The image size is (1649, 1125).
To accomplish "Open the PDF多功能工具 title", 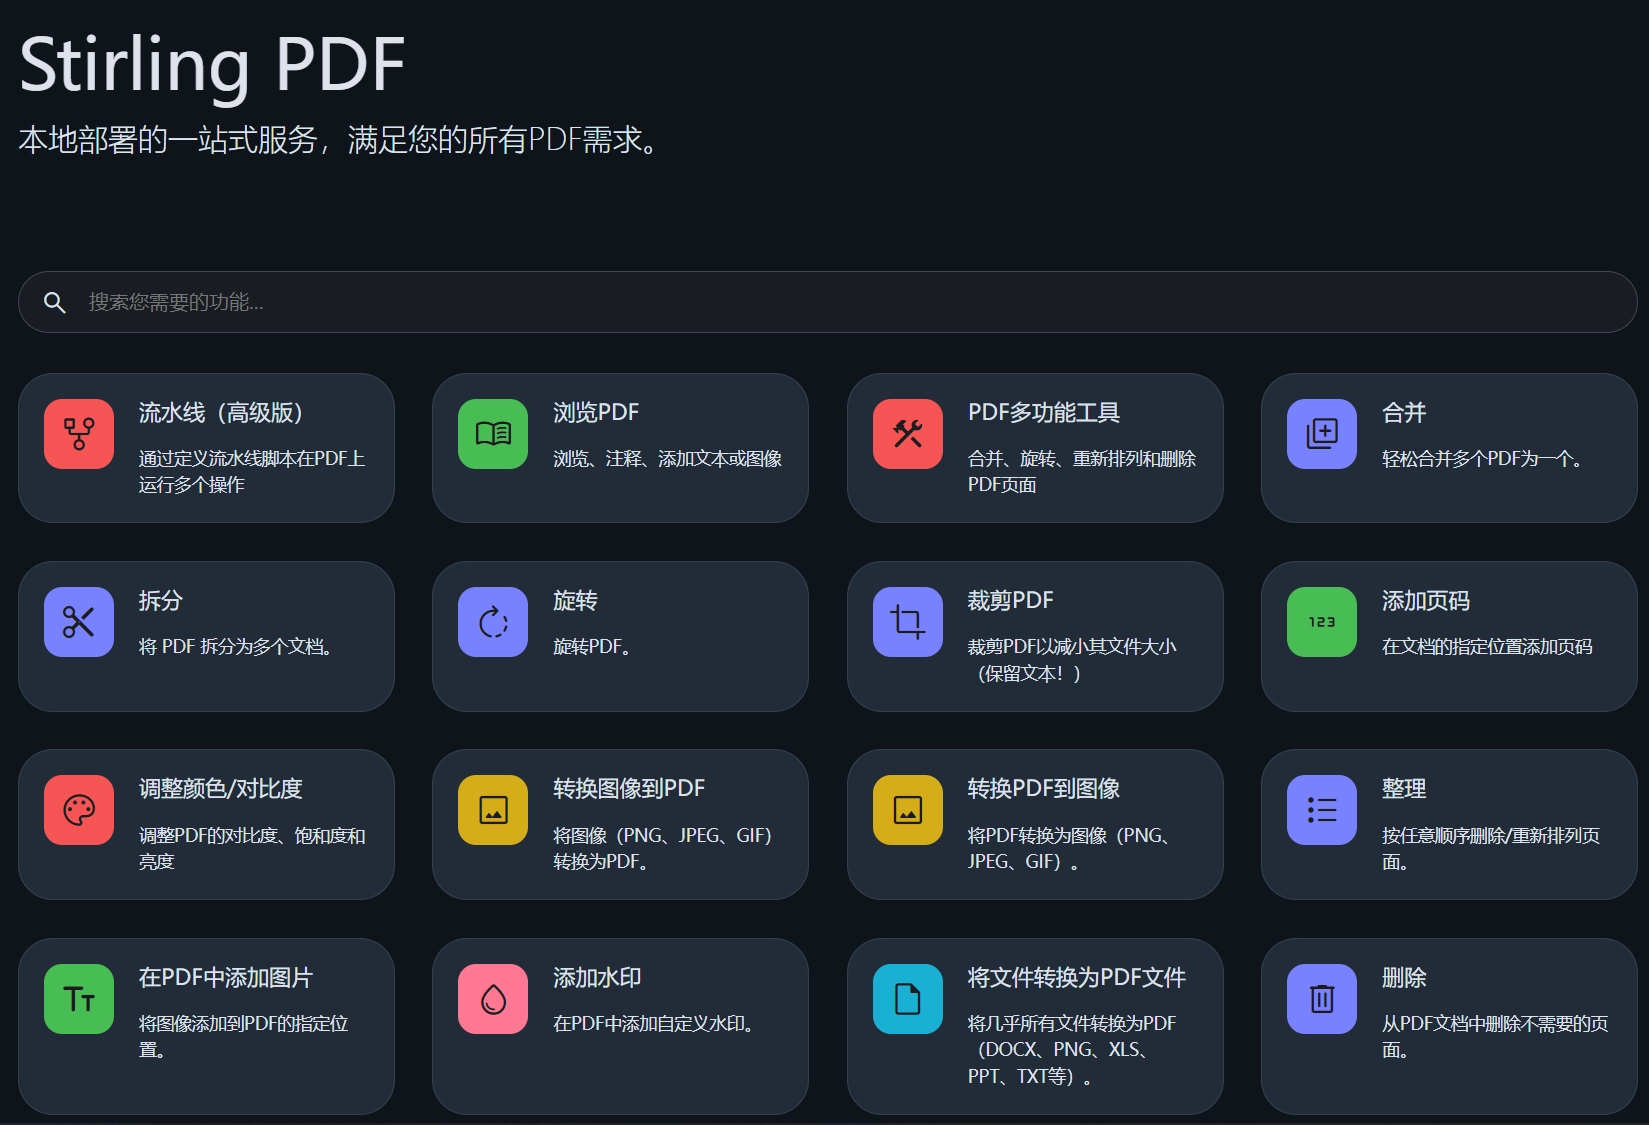I will point(1044,413).
